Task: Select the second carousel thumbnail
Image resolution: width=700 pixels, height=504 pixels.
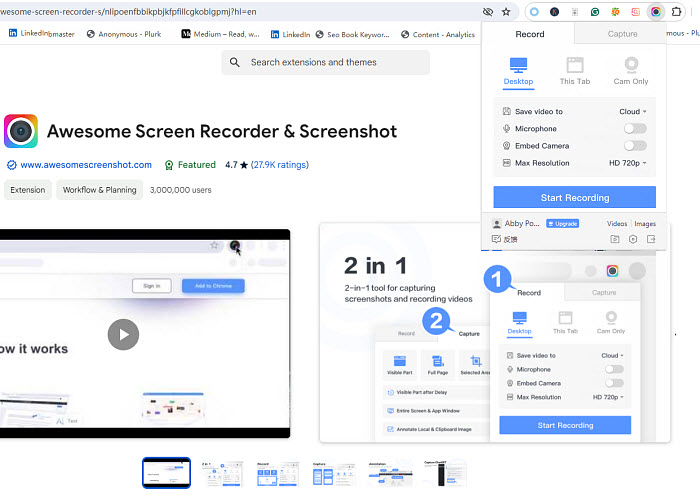Action: tap(222, 473)
